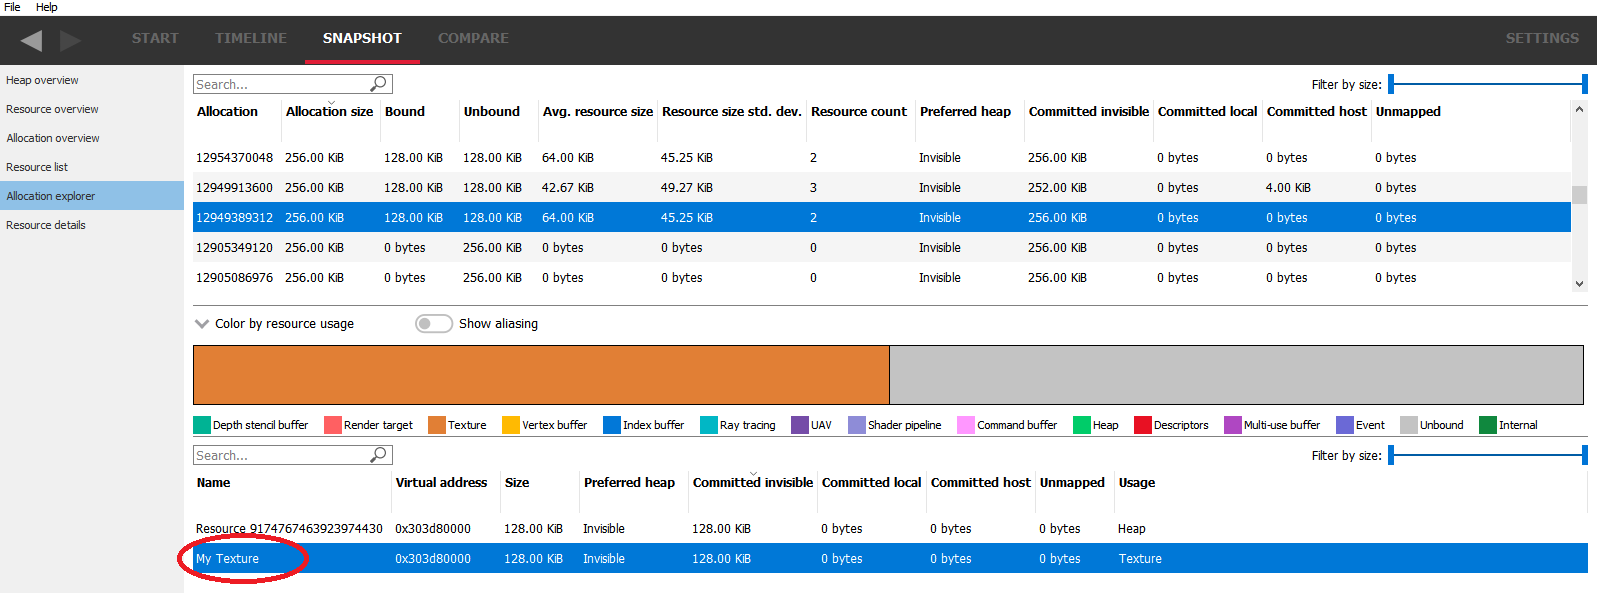1598x593 pixels.
Task: Switch to the TIMELINE tab
Action: (250, 38)
